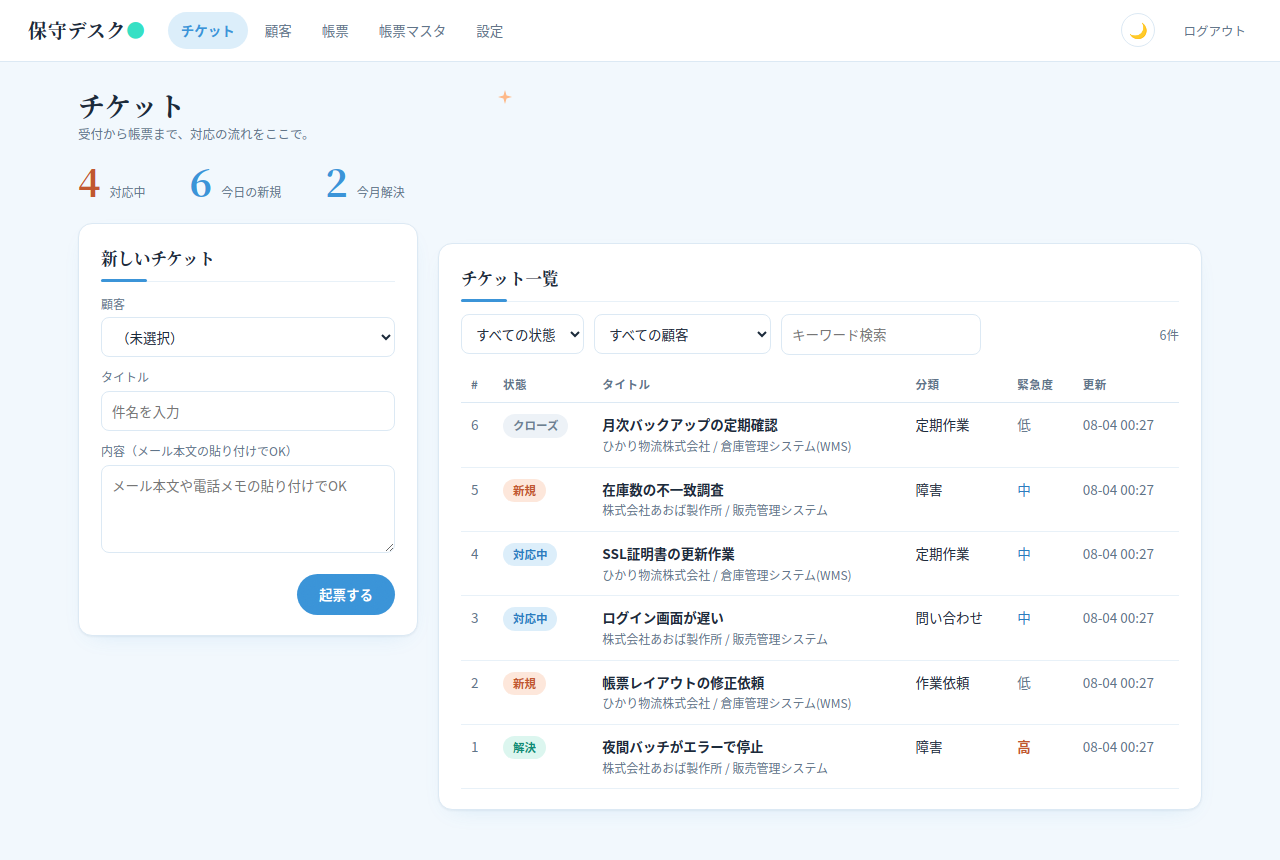This screenshot has height=860, width=1280.
Task: Switch to 帳票マスタ tab
Action: click(412, 31)
